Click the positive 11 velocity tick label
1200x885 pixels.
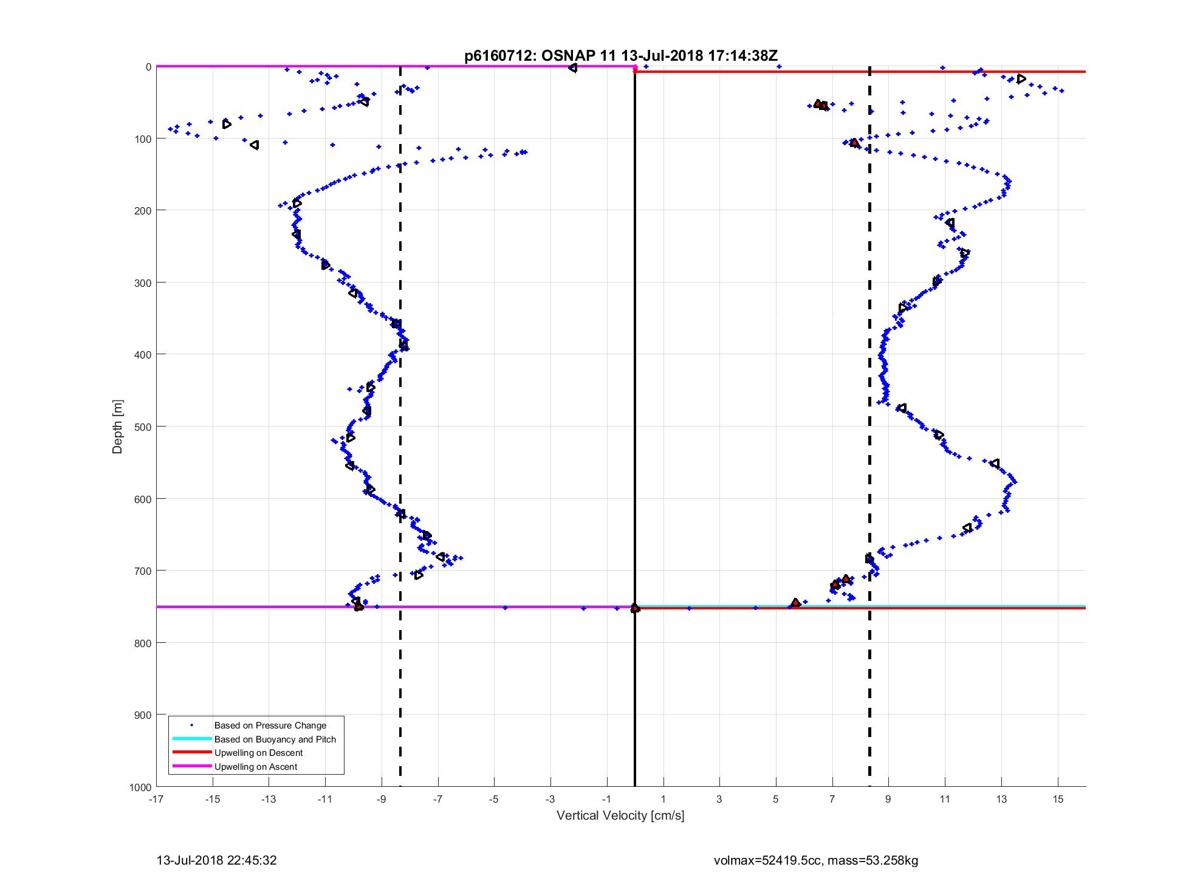tap(945, 800)
